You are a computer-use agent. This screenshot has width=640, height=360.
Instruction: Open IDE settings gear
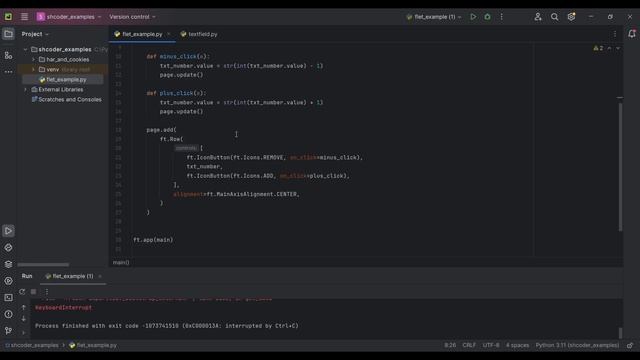click(x=571, y=17)
